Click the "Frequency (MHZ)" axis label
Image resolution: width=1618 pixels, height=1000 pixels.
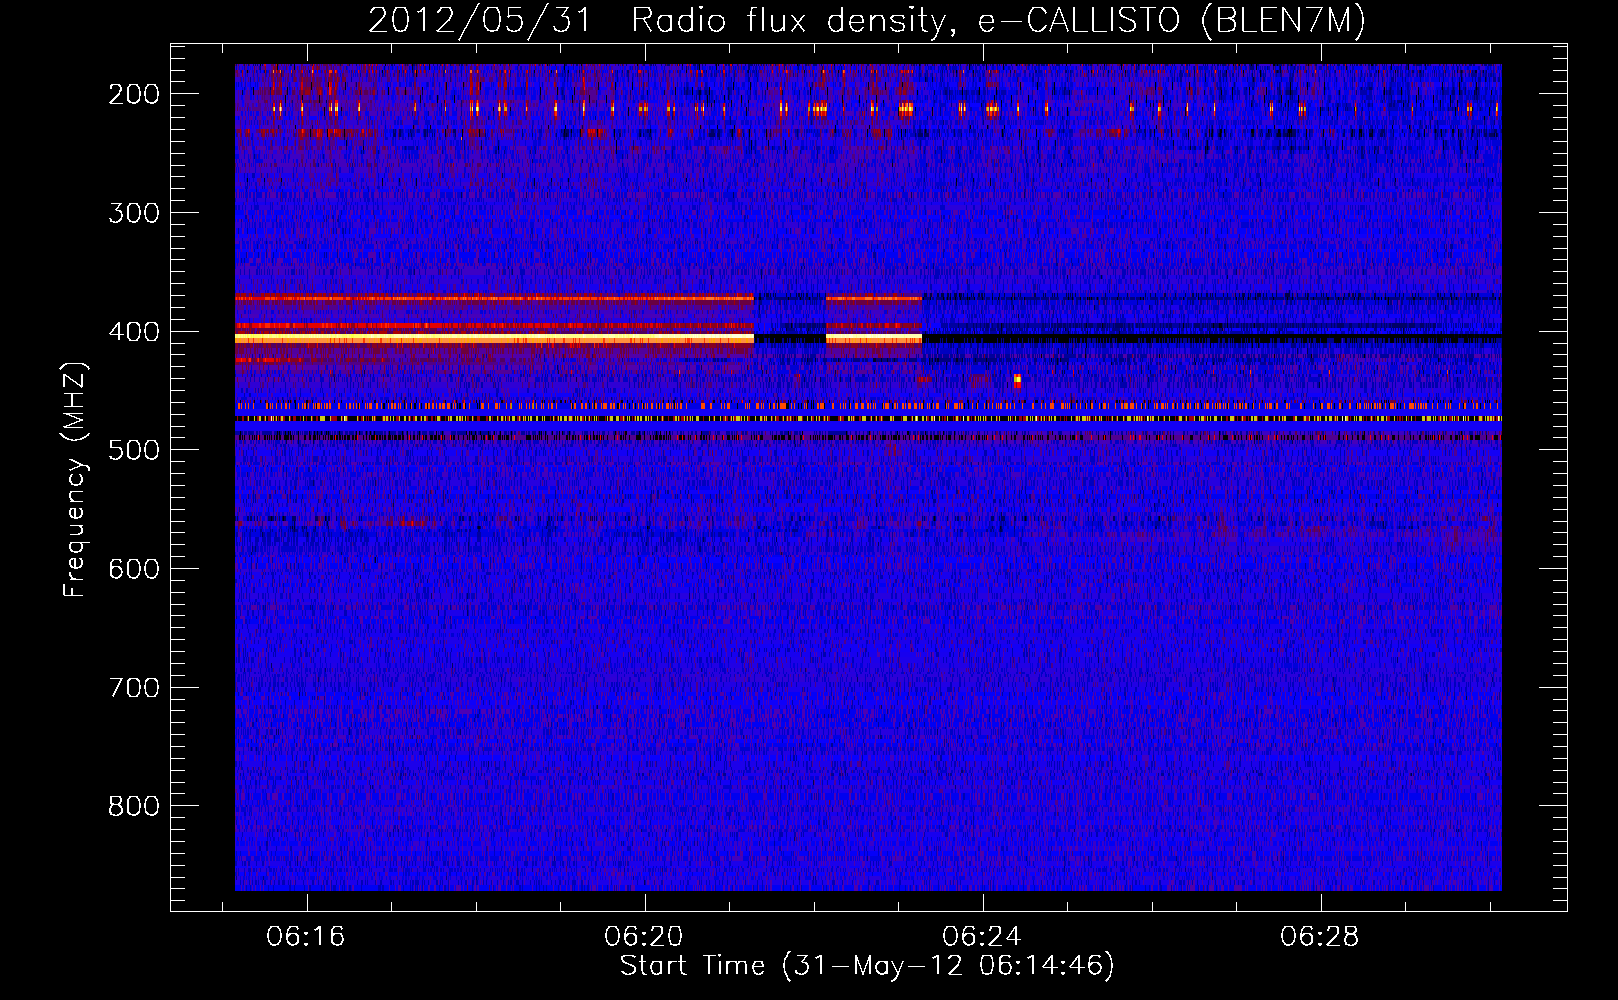(x=75, y=479)
